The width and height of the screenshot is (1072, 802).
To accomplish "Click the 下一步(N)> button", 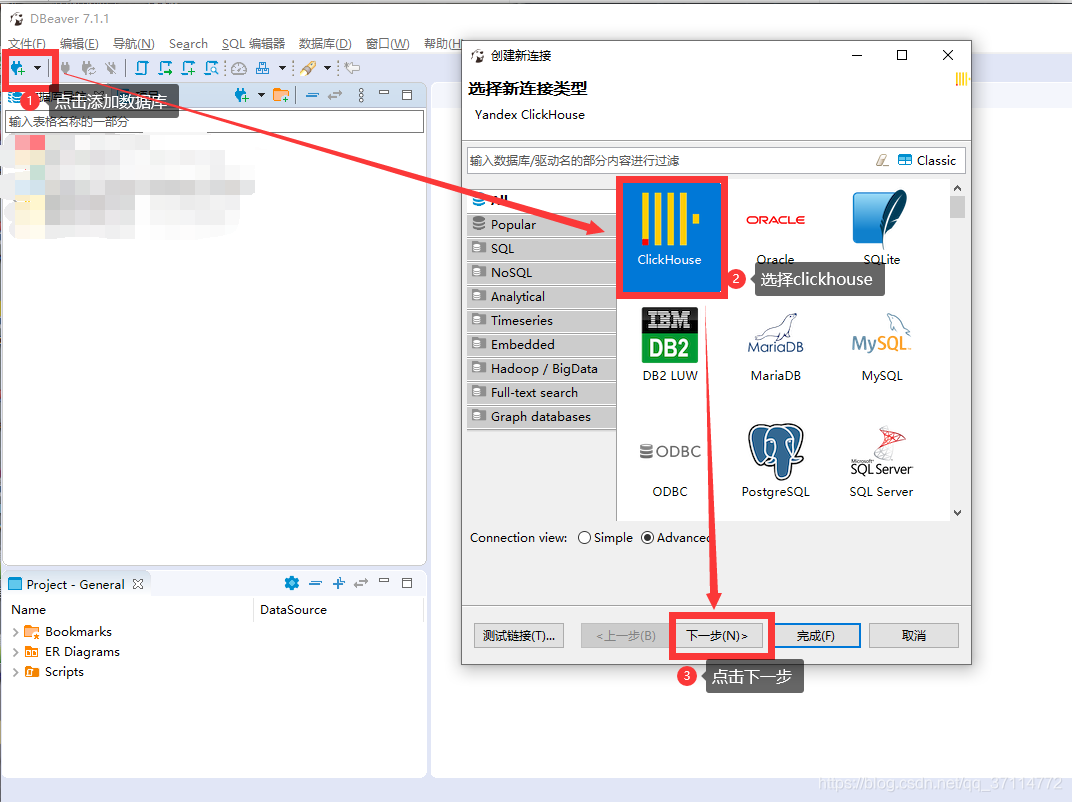I will coord(717,636).
